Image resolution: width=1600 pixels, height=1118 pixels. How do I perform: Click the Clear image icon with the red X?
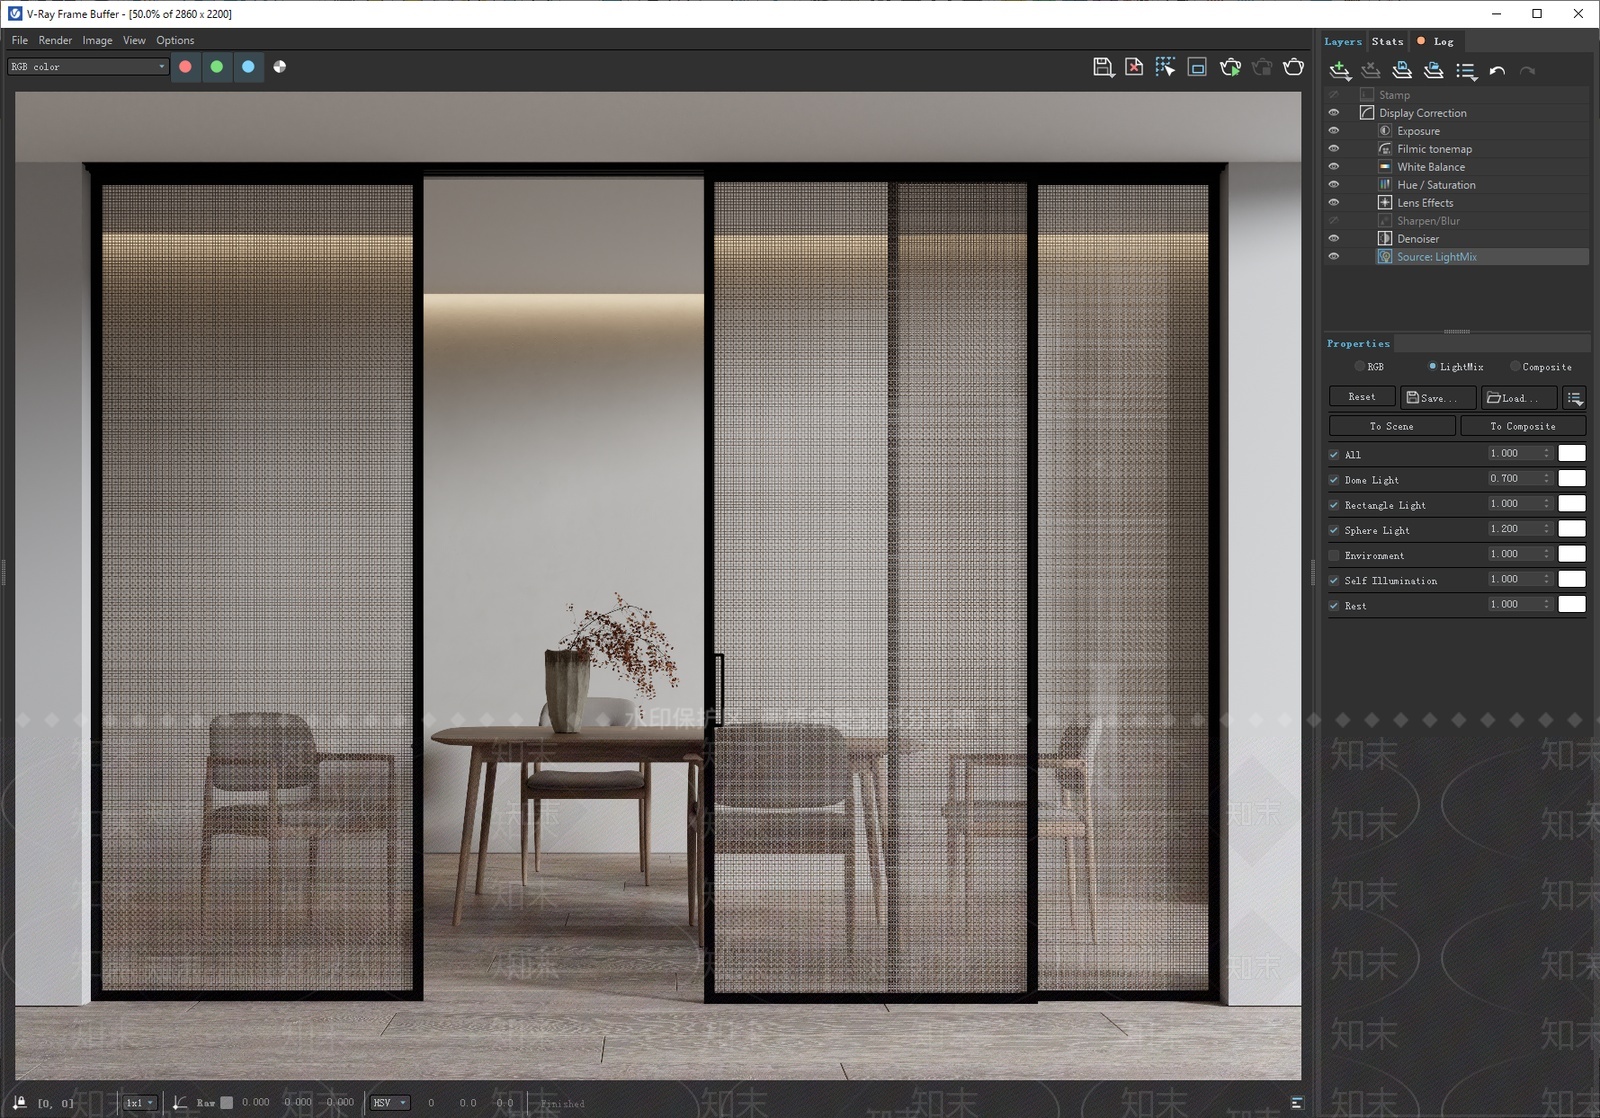point(1134,67)
